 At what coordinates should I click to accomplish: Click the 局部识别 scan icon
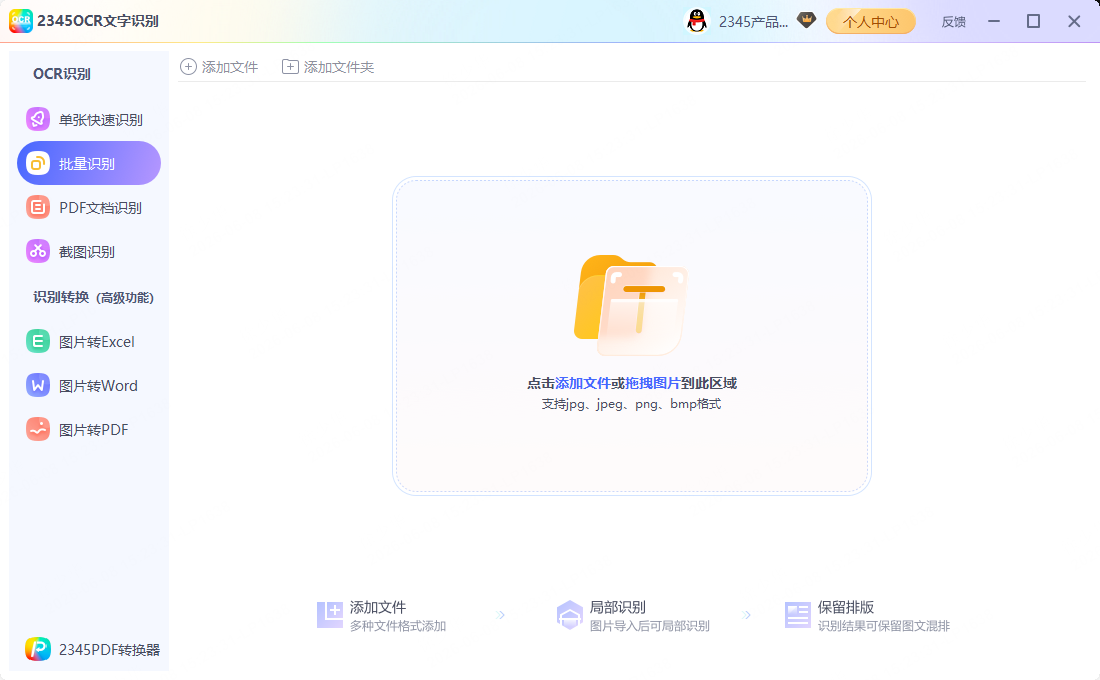tap(570, 615)
